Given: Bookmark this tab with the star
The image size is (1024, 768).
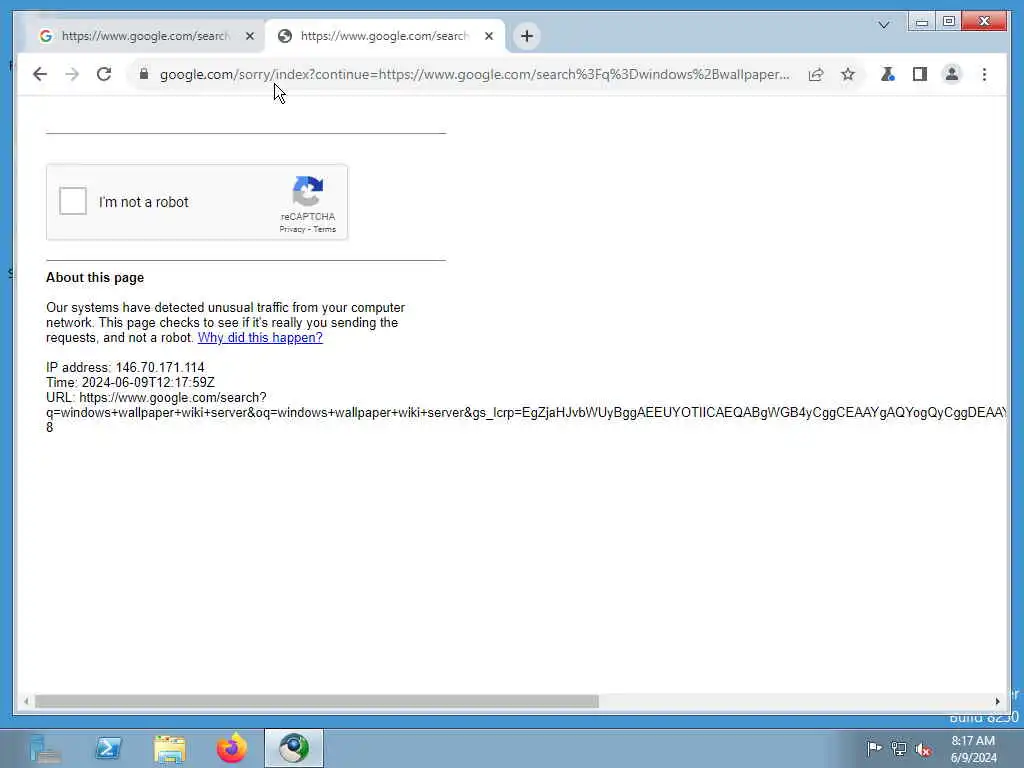Looking at the screenshot, I should pos(848,74).
